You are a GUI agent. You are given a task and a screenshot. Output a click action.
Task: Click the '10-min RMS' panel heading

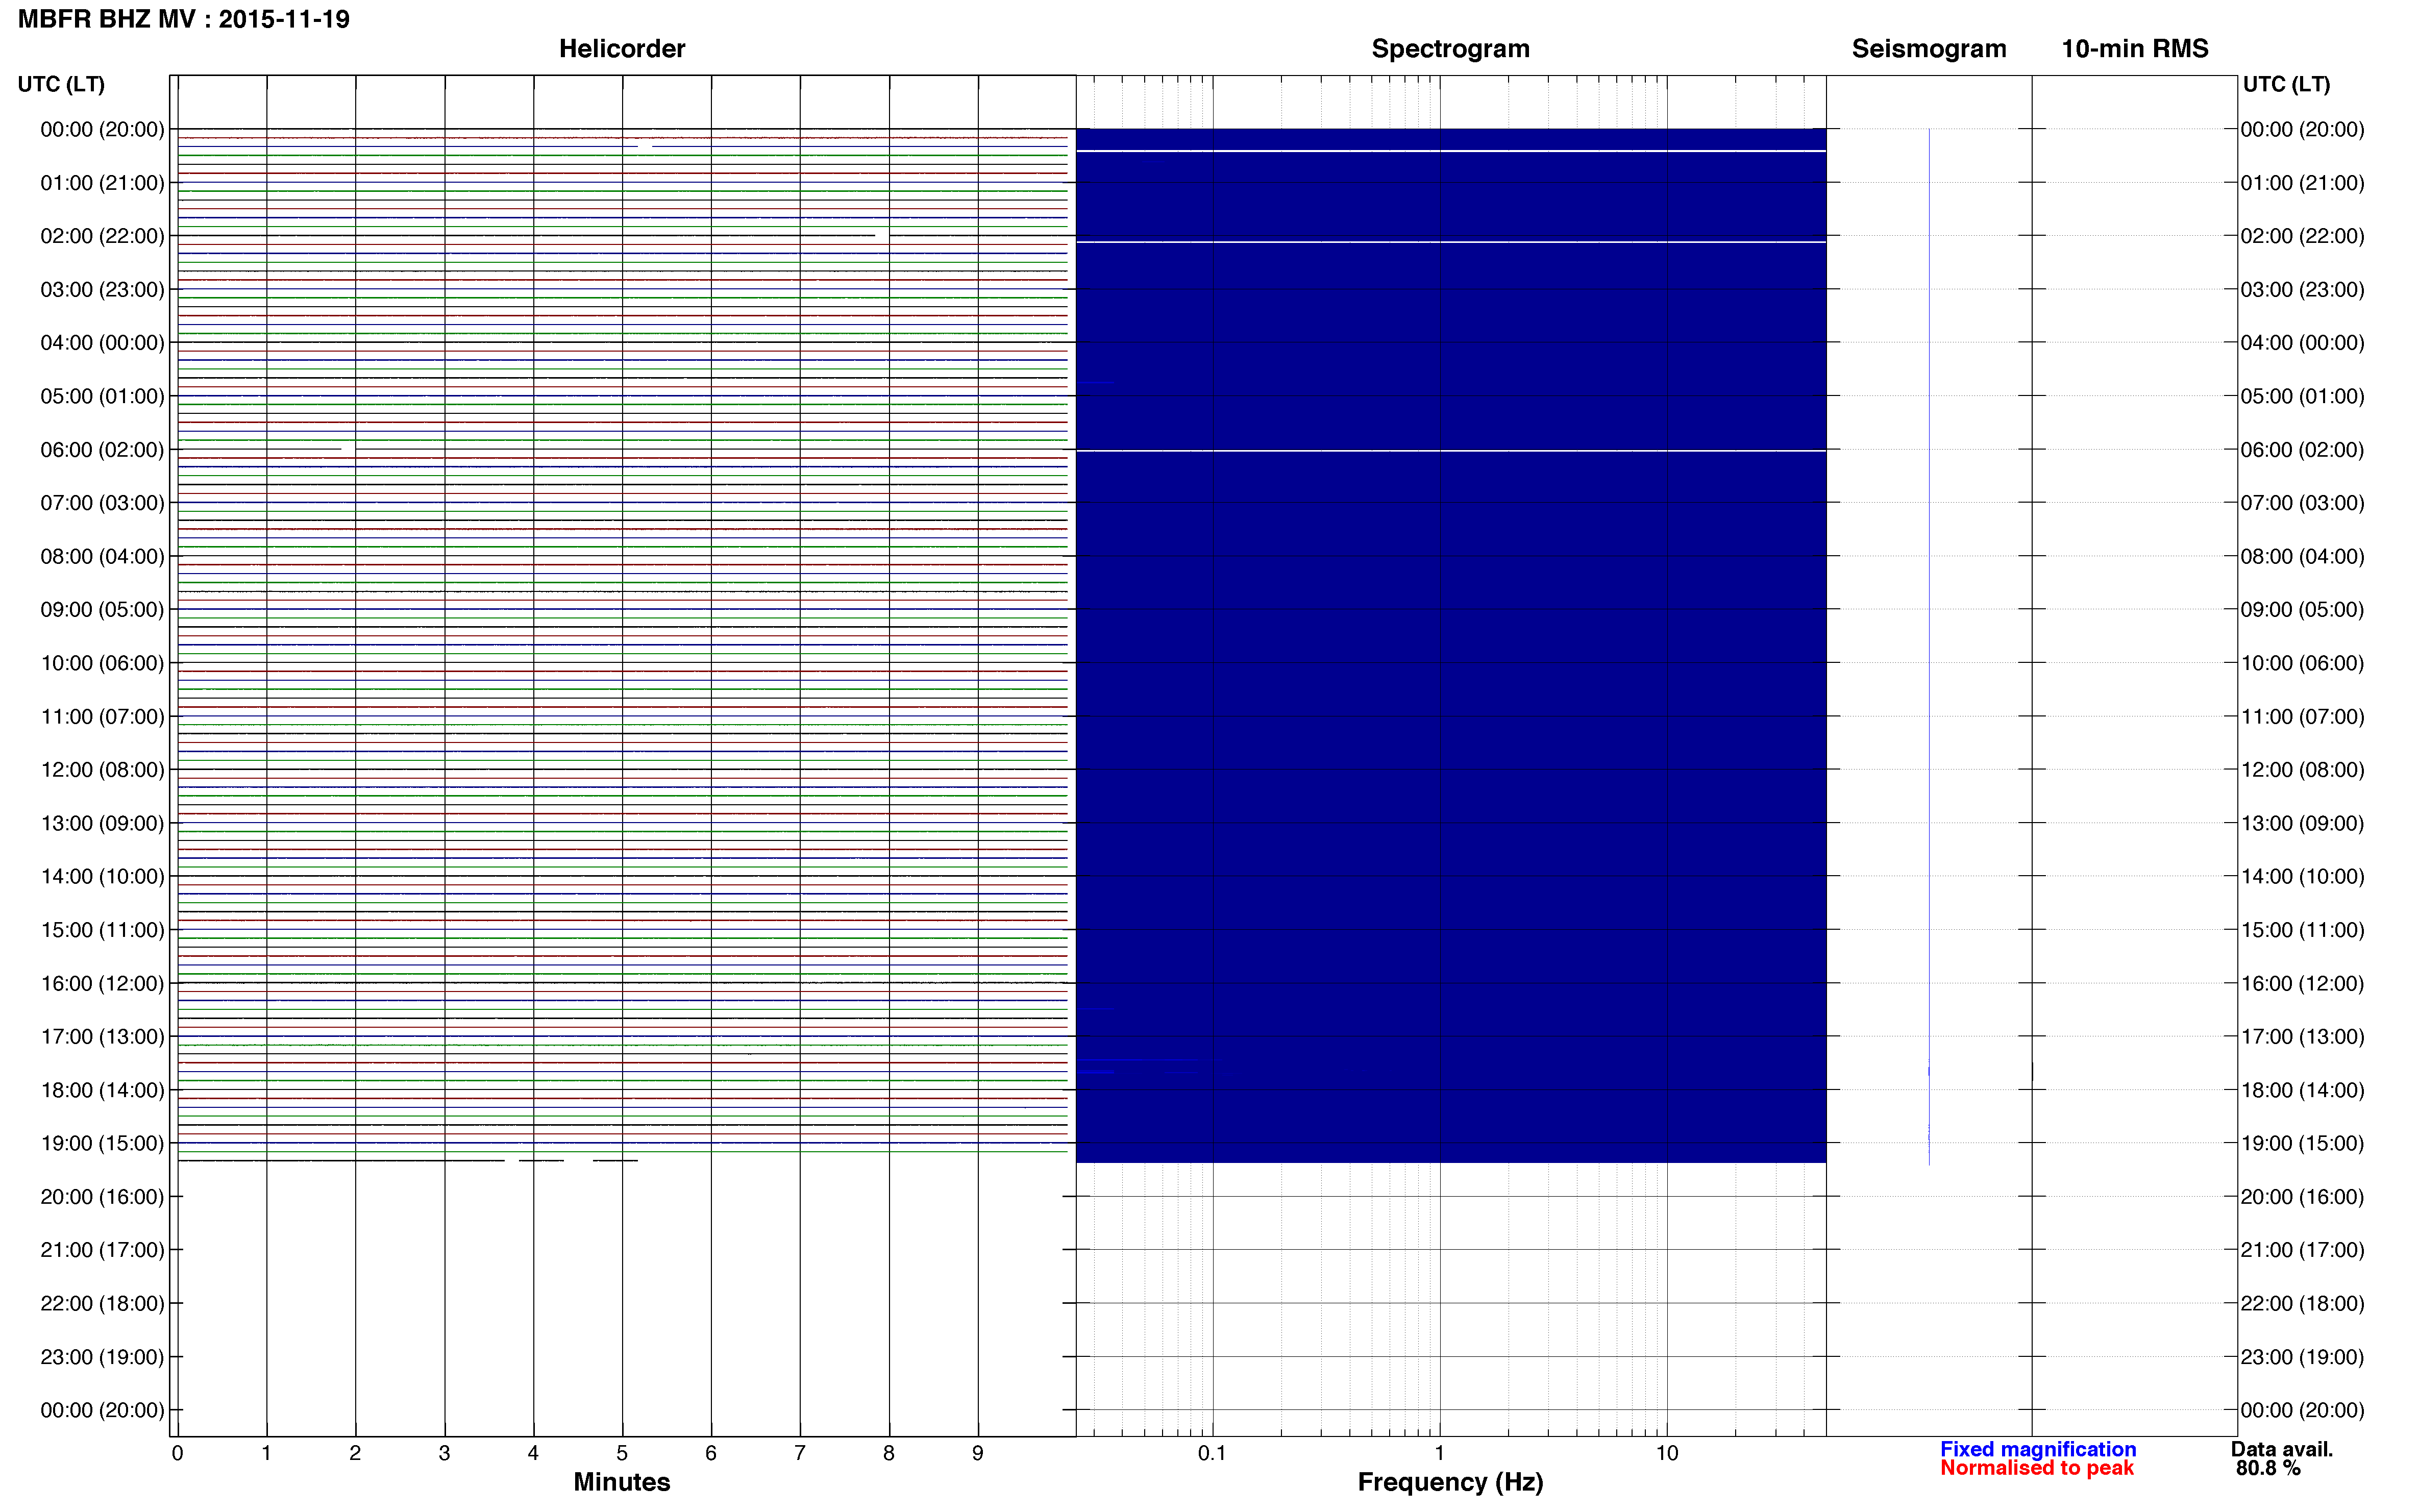[2135, 49]
